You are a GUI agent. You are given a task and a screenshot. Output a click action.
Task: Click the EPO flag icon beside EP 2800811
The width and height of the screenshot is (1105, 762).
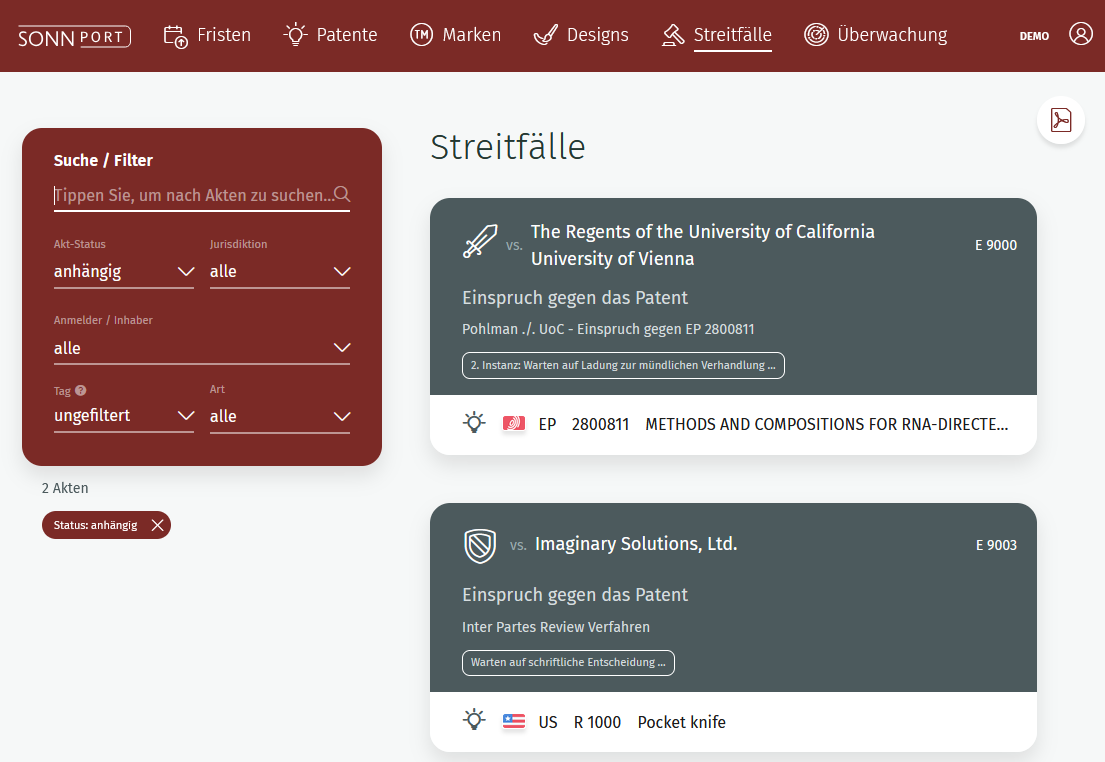pyautogui.click(x=514, y=424)
